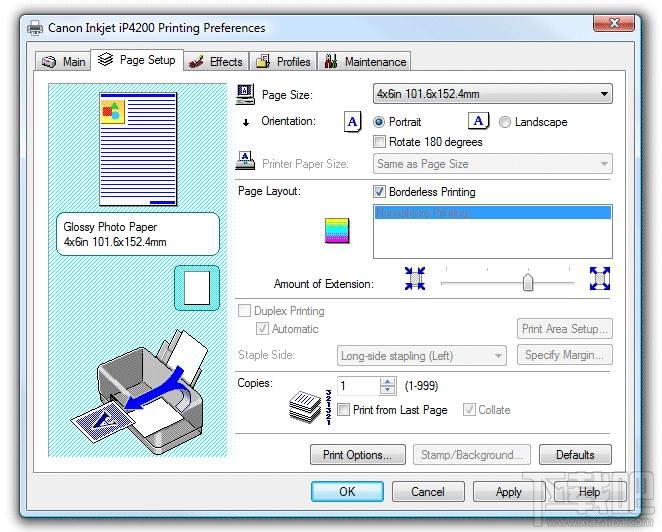Click the reduce extension arrows icon

coord(415,278)
